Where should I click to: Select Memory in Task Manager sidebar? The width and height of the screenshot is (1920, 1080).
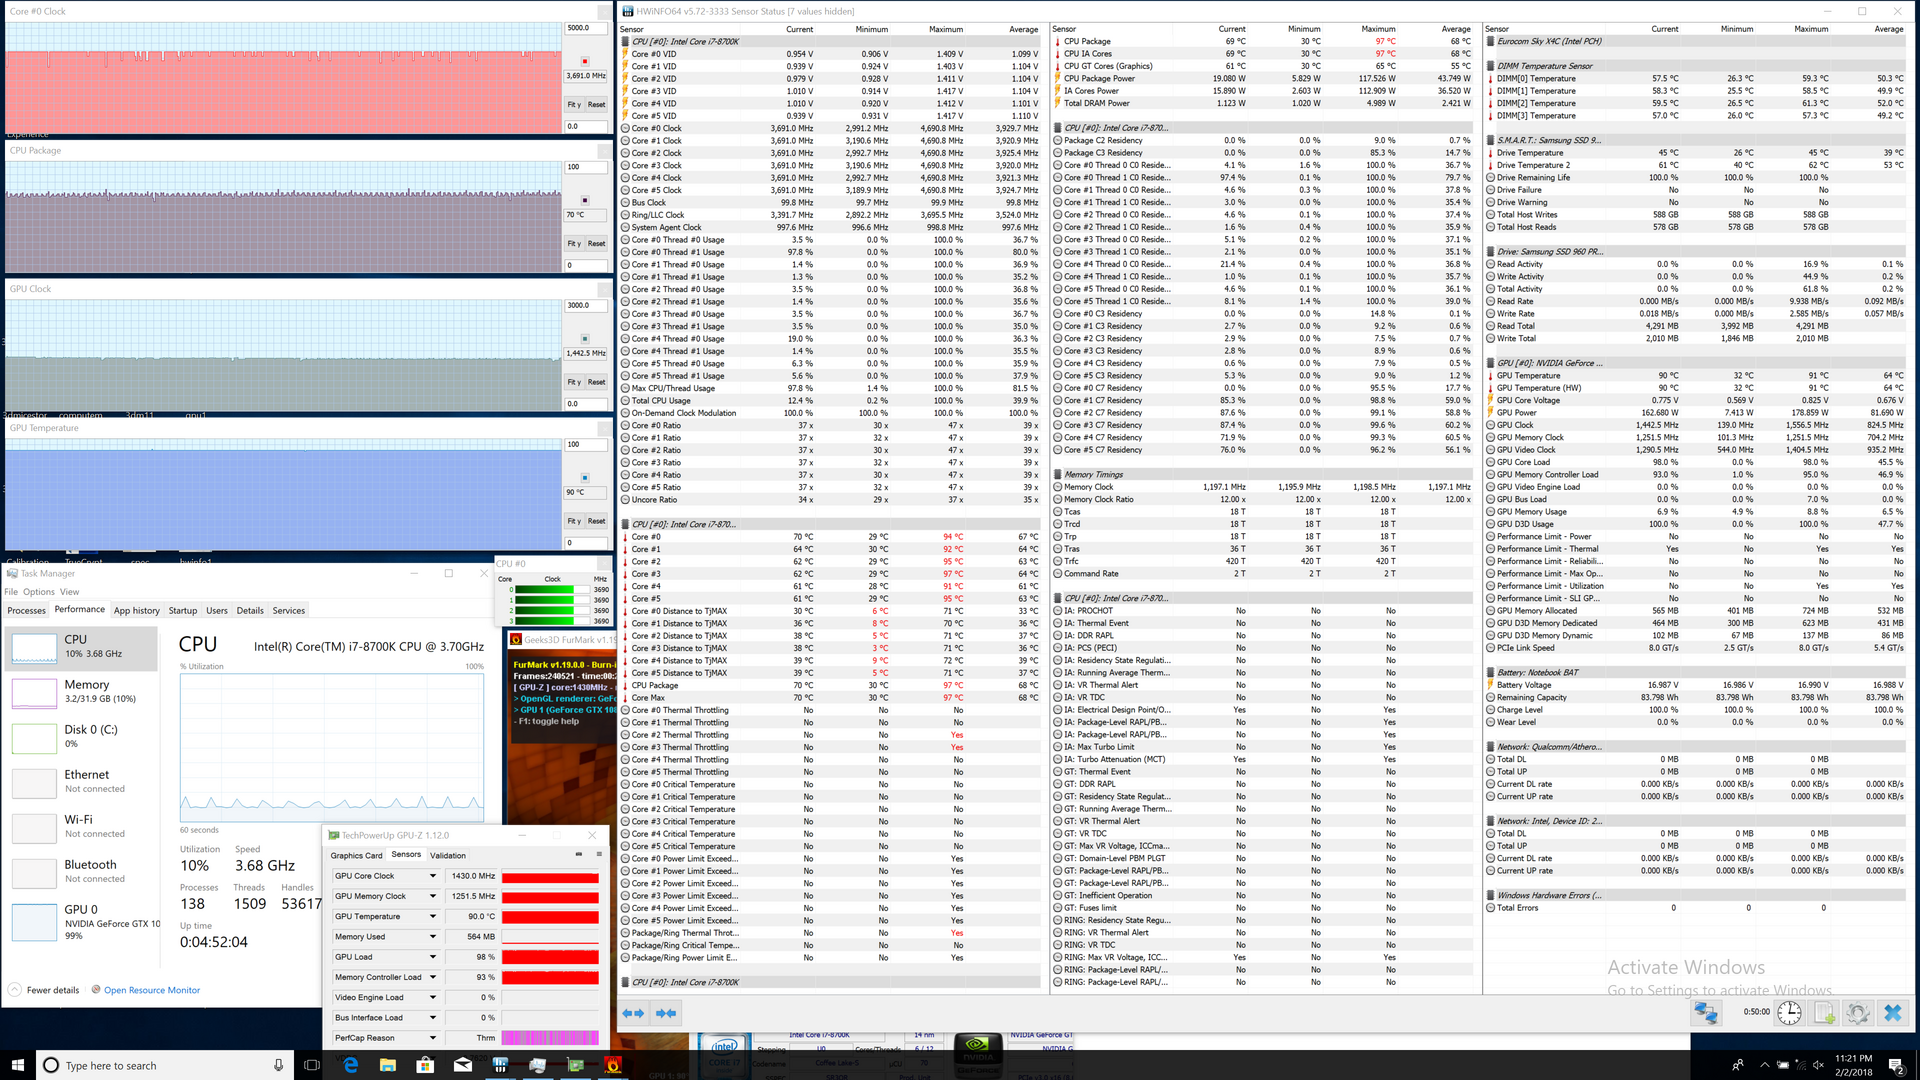click(82, 692)
